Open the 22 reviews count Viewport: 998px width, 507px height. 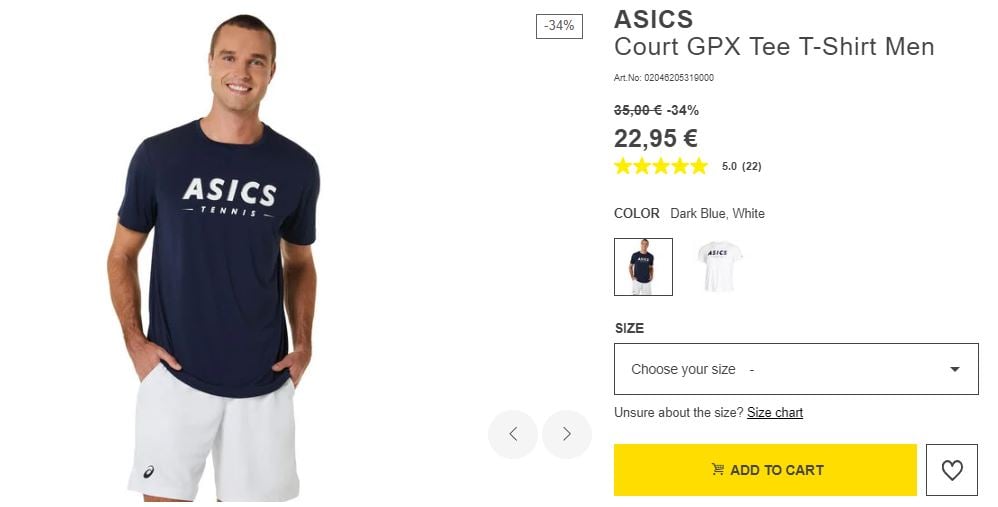coord(752,166)
